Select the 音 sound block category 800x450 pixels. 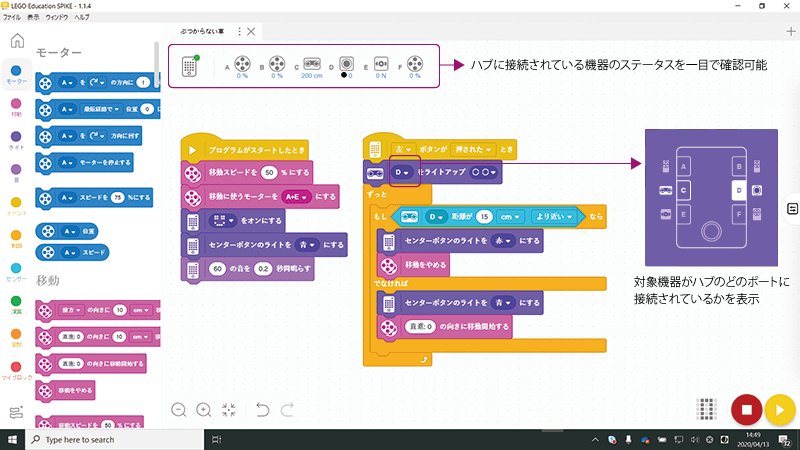(x=16, y=172)
